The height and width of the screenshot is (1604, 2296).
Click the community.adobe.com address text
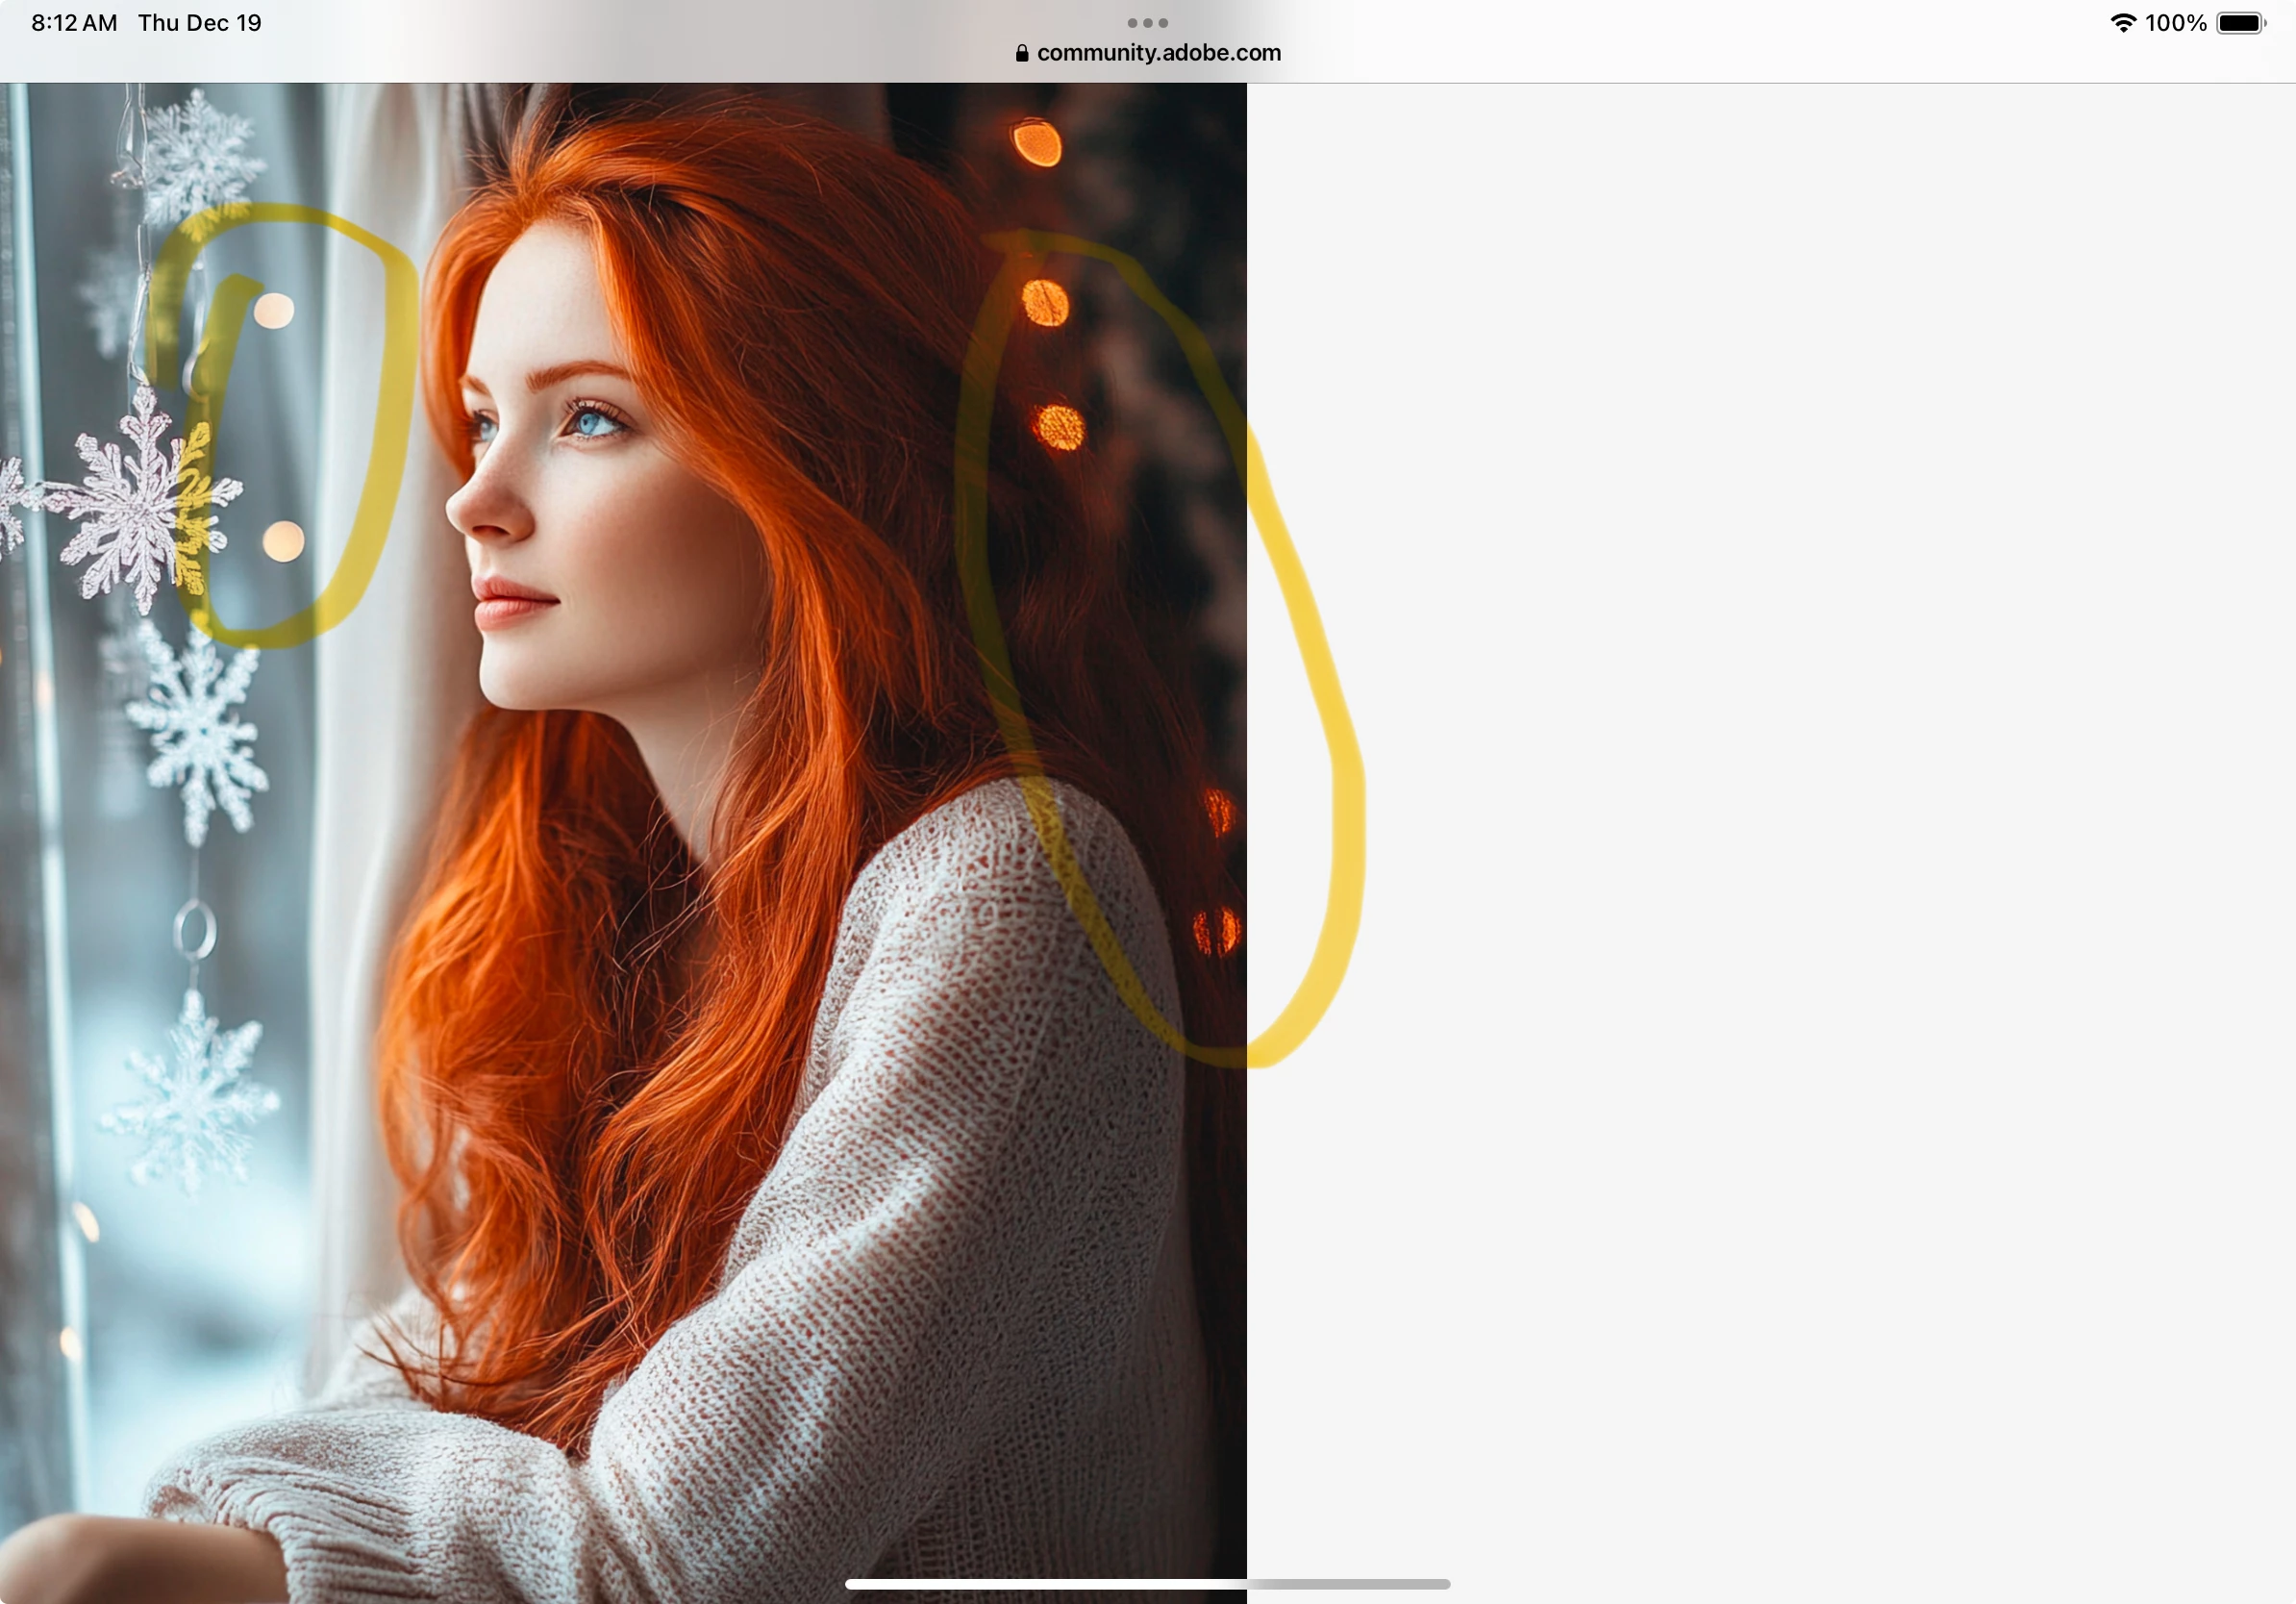tap(1158, 53)
